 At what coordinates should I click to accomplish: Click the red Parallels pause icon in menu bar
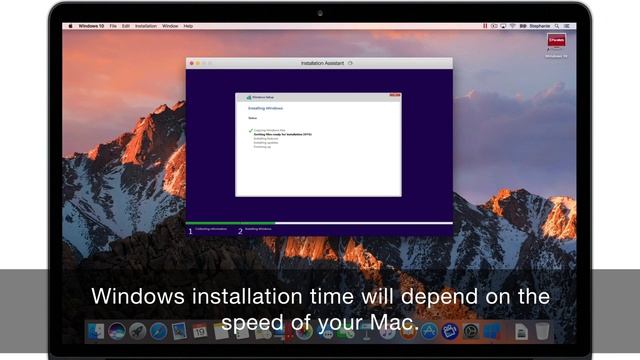485,26
